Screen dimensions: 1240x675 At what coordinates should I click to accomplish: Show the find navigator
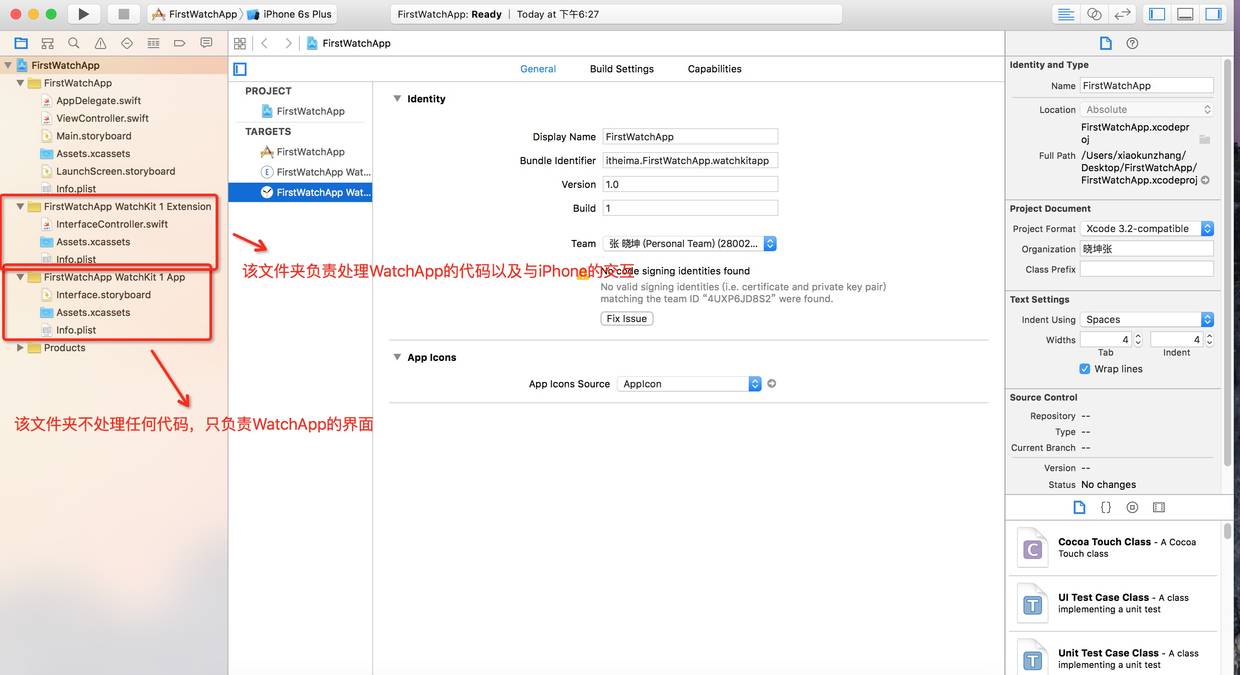point(74,43)
